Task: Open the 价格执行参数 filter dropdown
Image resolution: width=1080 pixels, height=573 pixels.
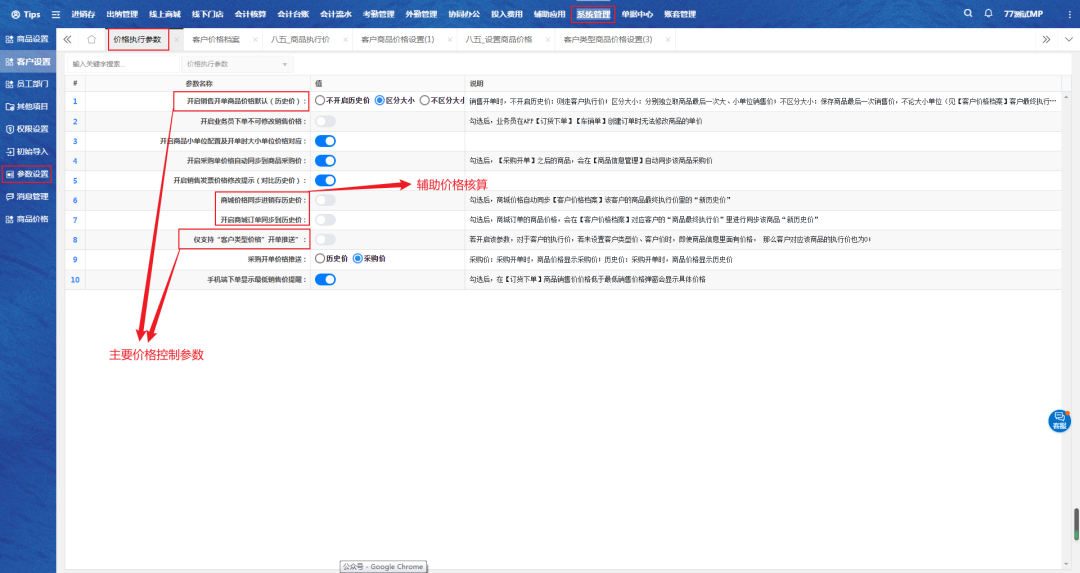Action: pos(237,64)
